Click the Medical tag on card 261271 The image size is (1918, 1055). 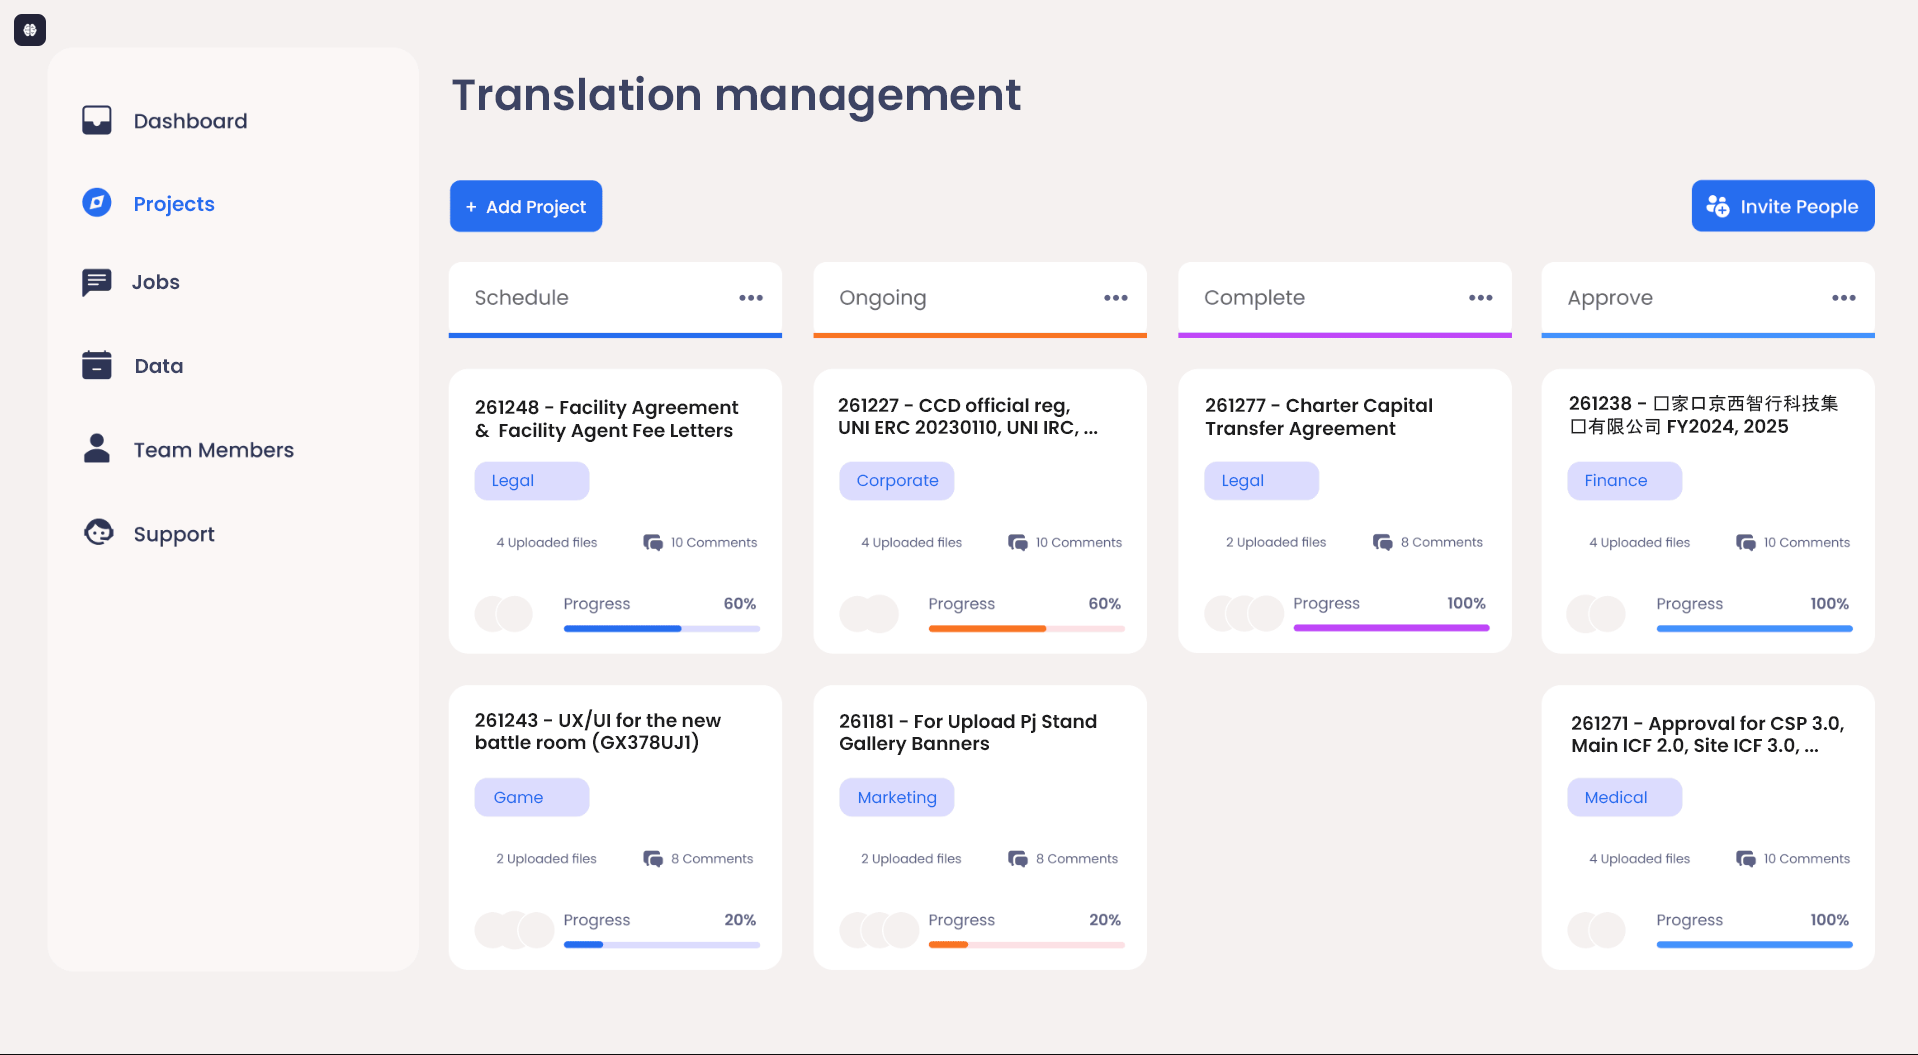tap(1625, 797)
